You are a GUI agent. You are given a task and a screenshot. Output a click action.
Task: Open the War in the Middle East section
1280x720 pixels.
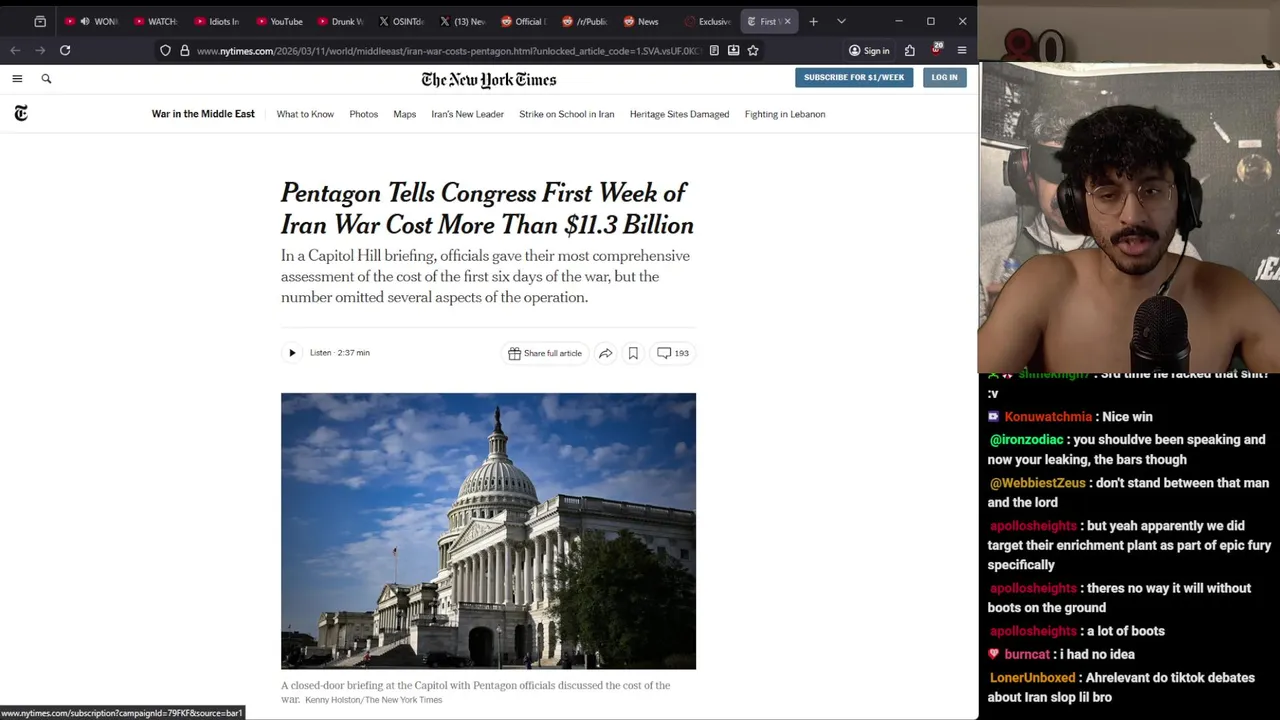pos(203,114)
